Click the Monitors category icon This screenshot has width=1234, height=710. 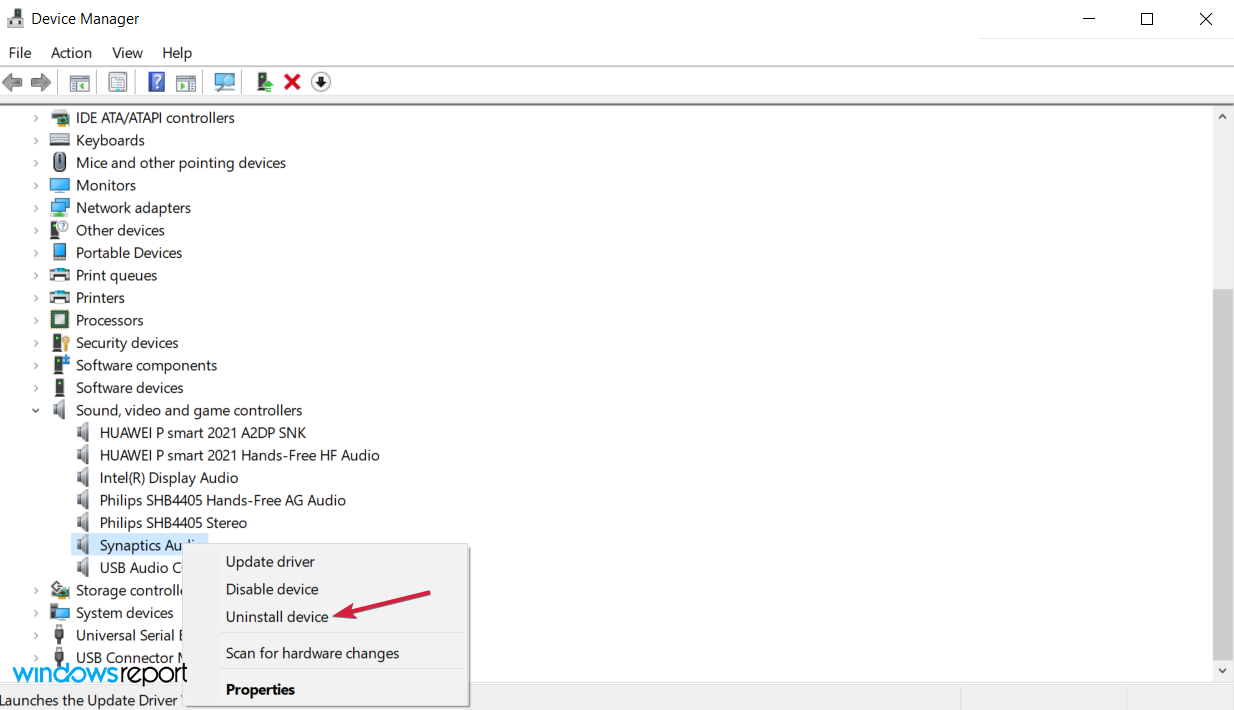pyautogui.click(x=60, y=185)
